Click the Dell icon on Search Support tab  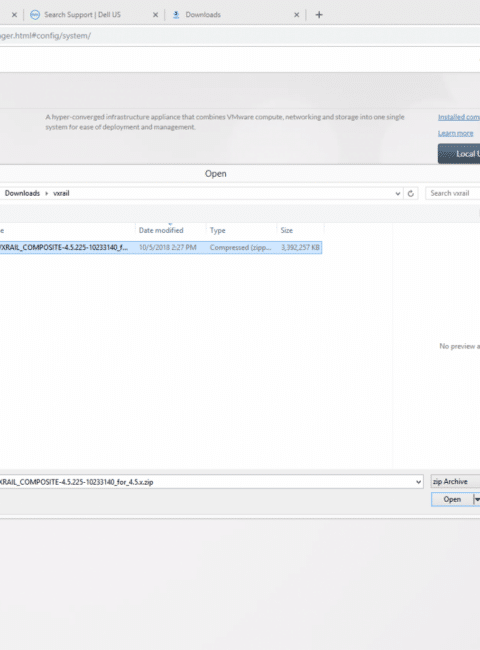click(x=35, y=15)
